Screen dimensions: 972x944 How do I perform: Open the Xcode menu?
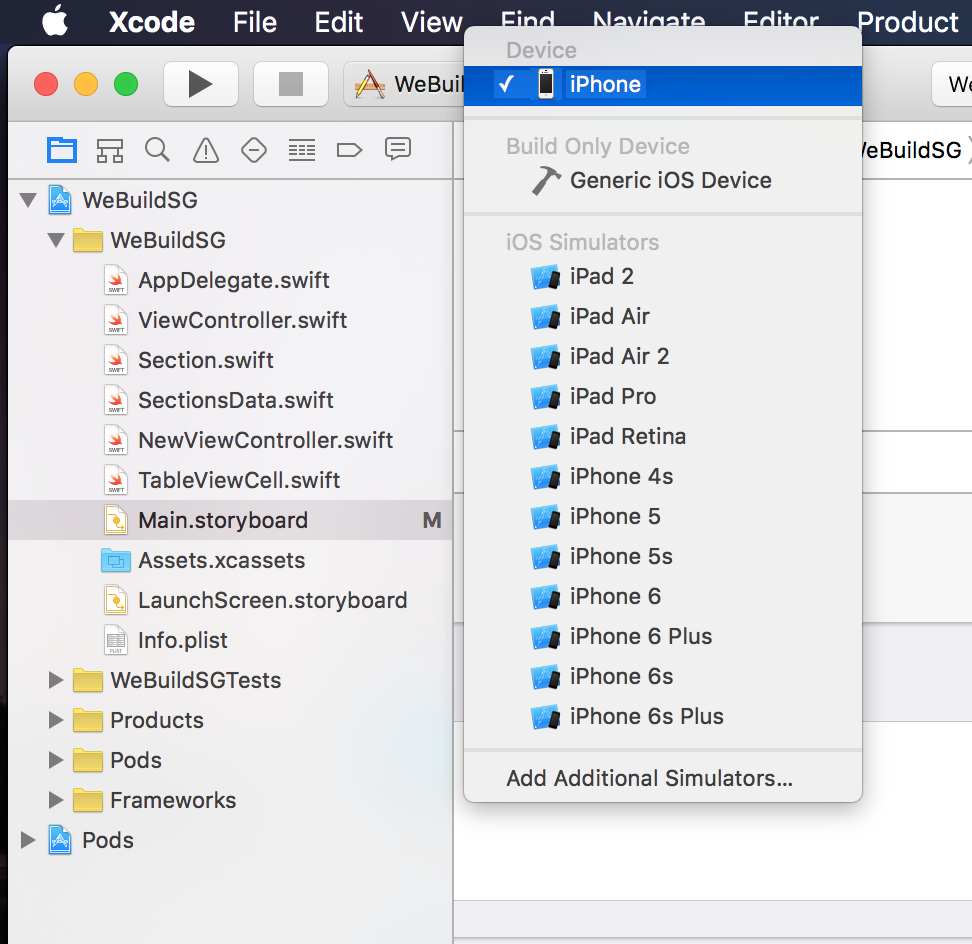pyautogui.click(x=152, y=22)
